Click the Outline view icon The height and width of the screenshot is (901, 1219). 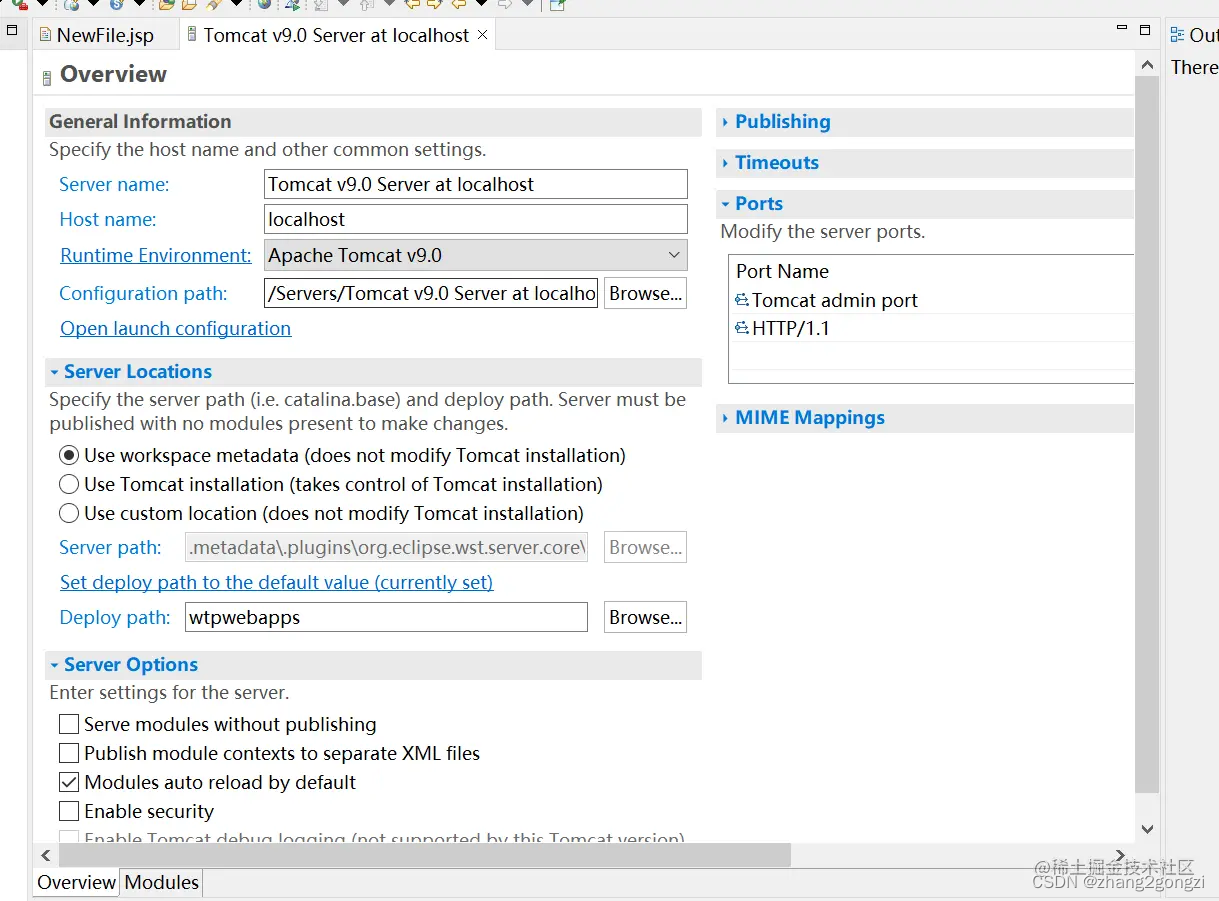1177,35
